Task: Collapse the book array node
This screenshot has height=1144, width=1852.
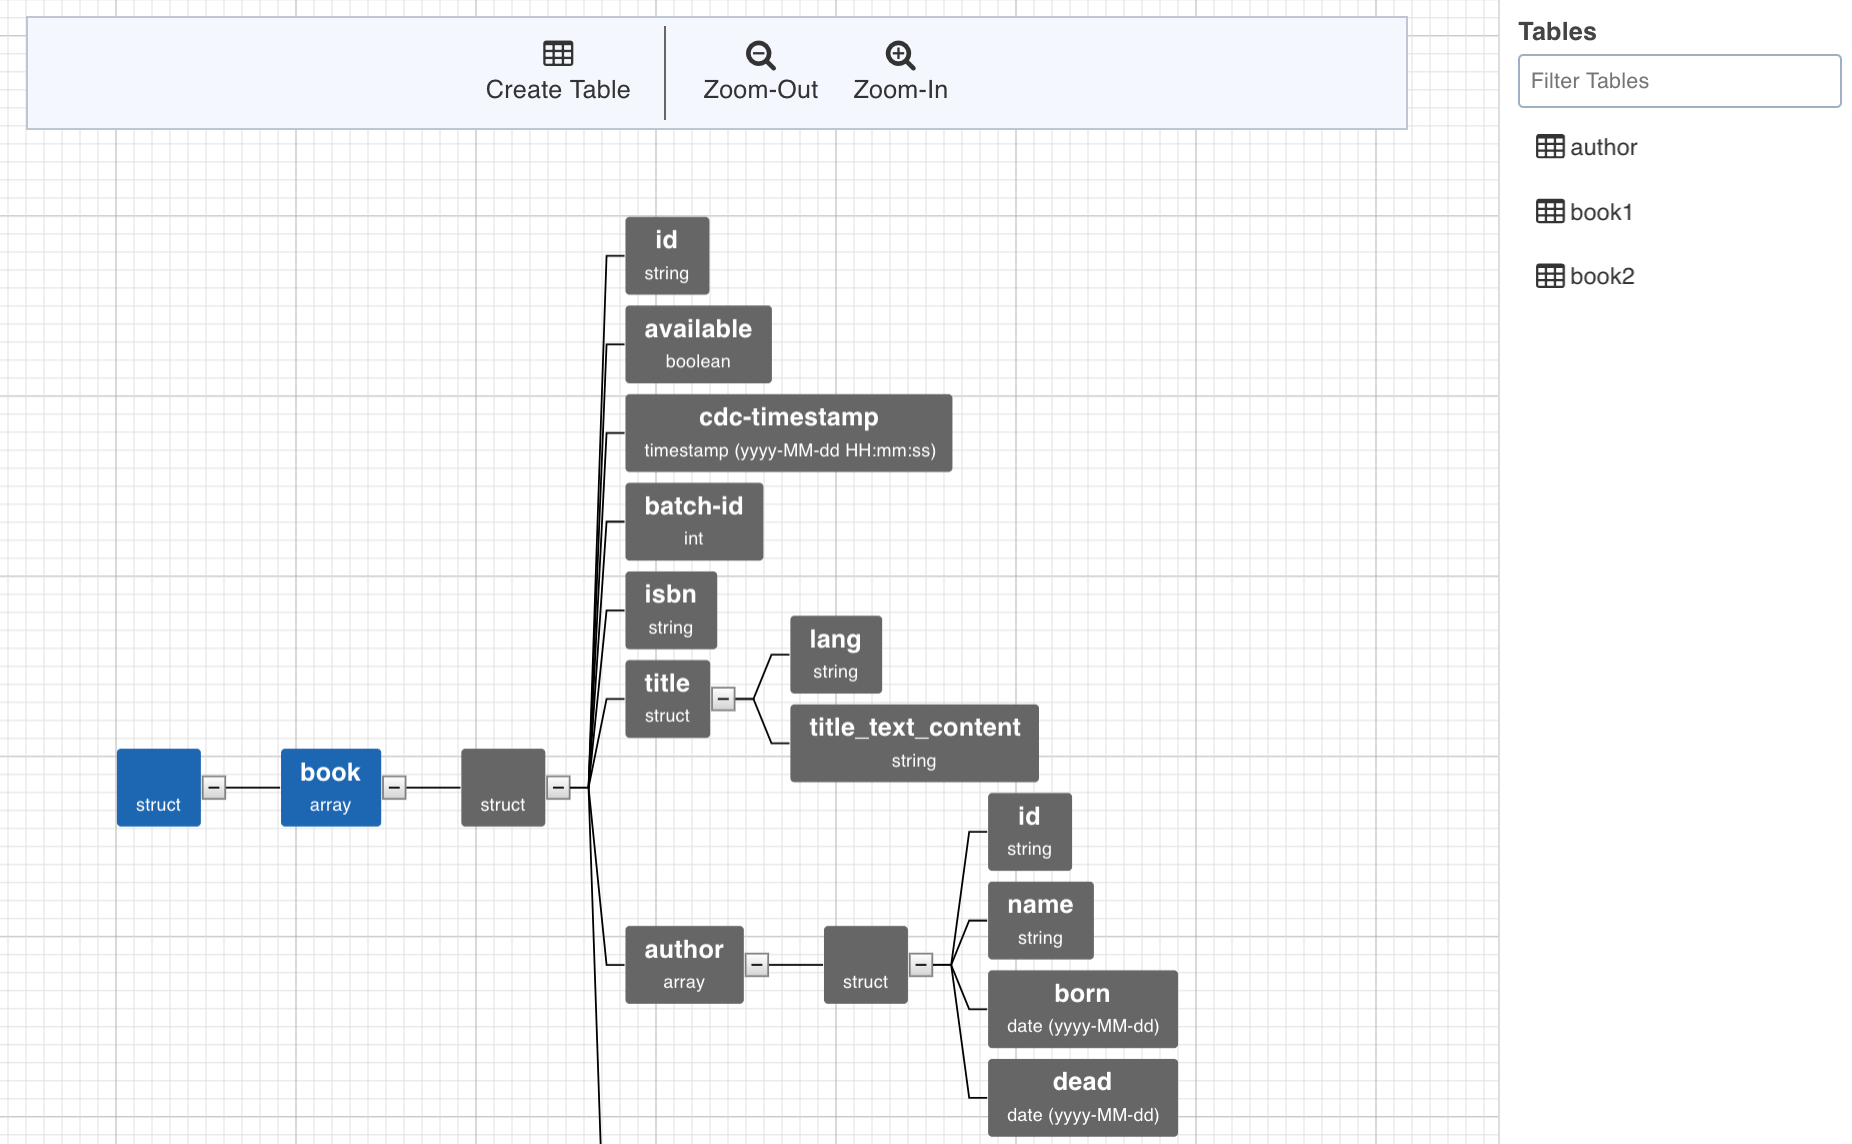Action: click(x=395, y=788)
